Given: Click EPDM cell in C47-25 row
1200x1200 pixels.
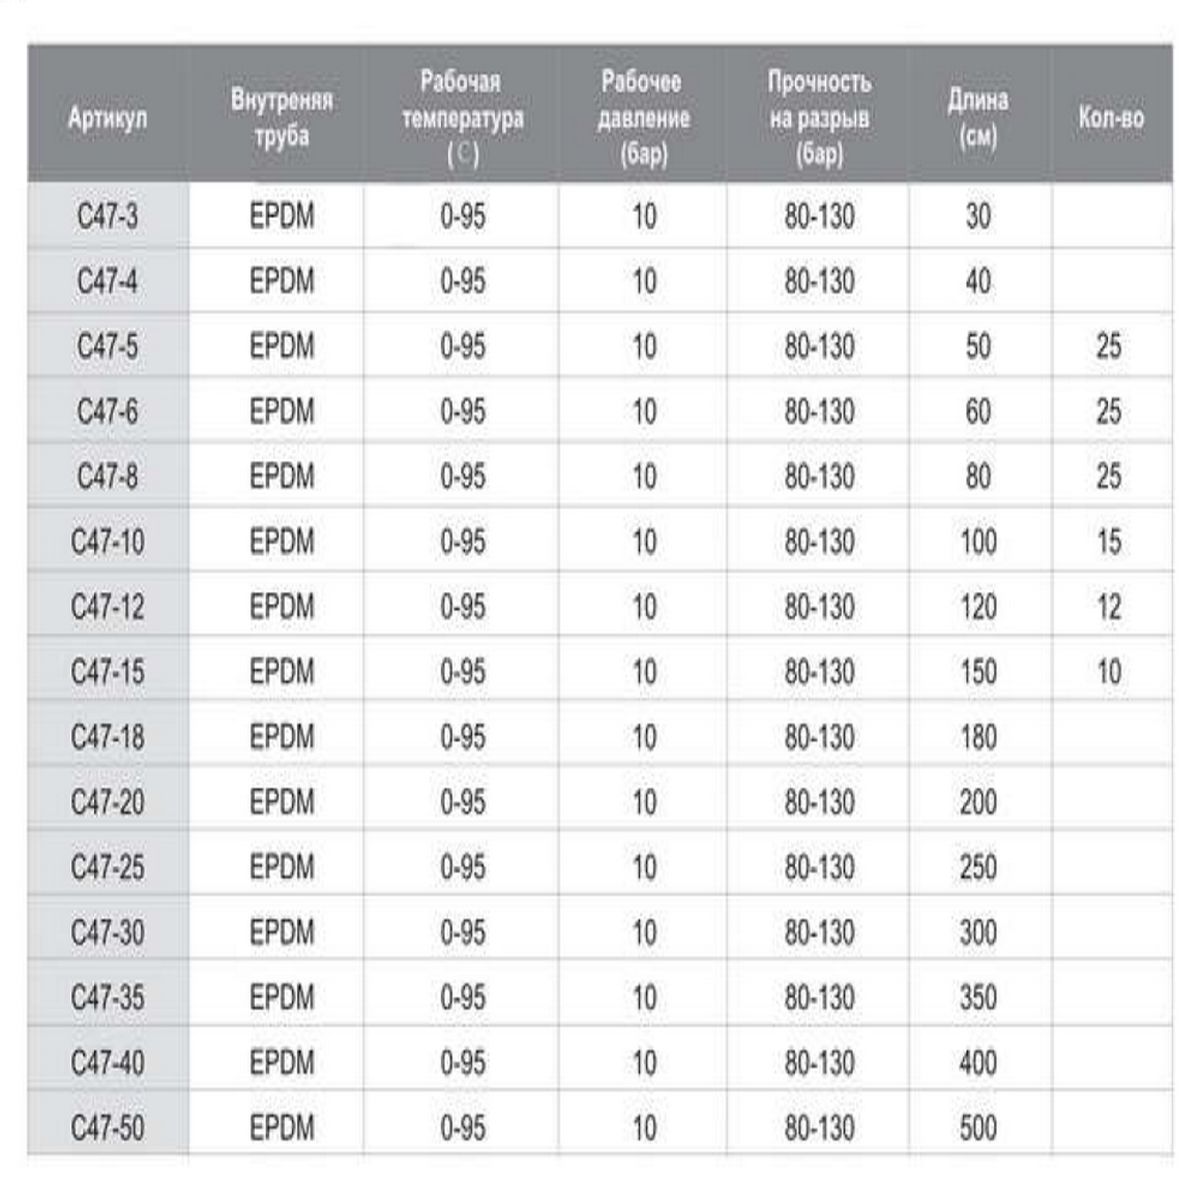Looking at the screenshot, I should pyautogui.click(x=281, y=867).
